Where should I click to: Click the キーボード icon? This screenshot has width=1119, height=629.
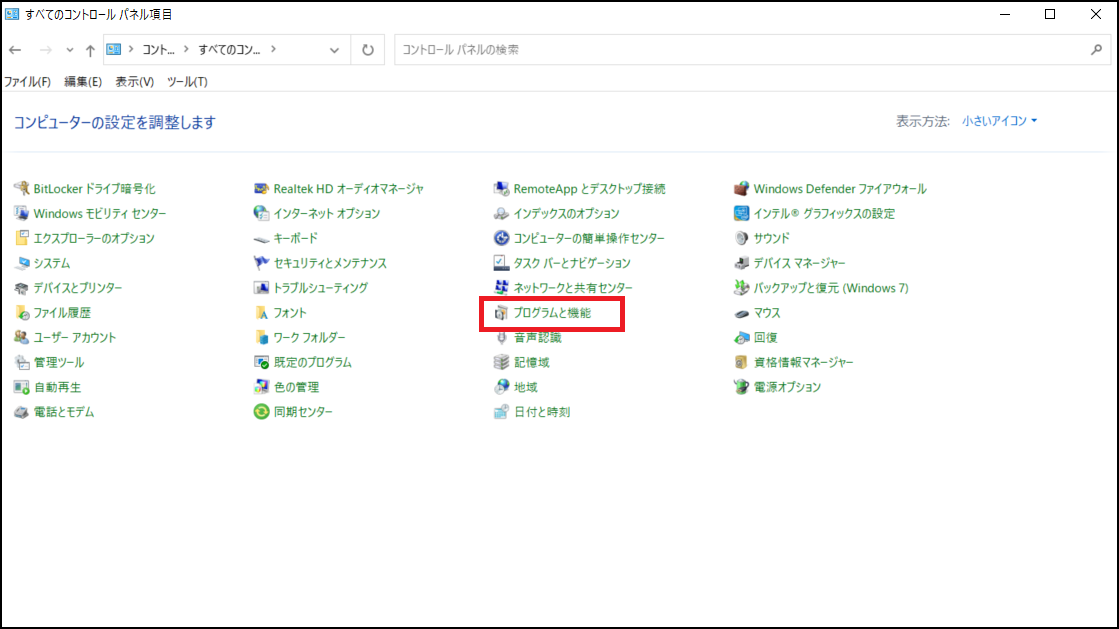tap(261, 238)
